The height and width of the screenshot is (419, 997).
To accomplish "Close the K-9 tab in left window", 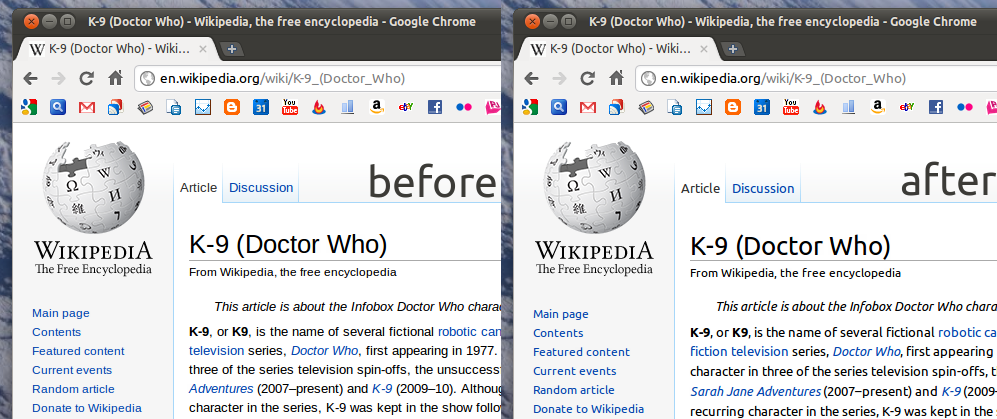I will tap(203, 49).
